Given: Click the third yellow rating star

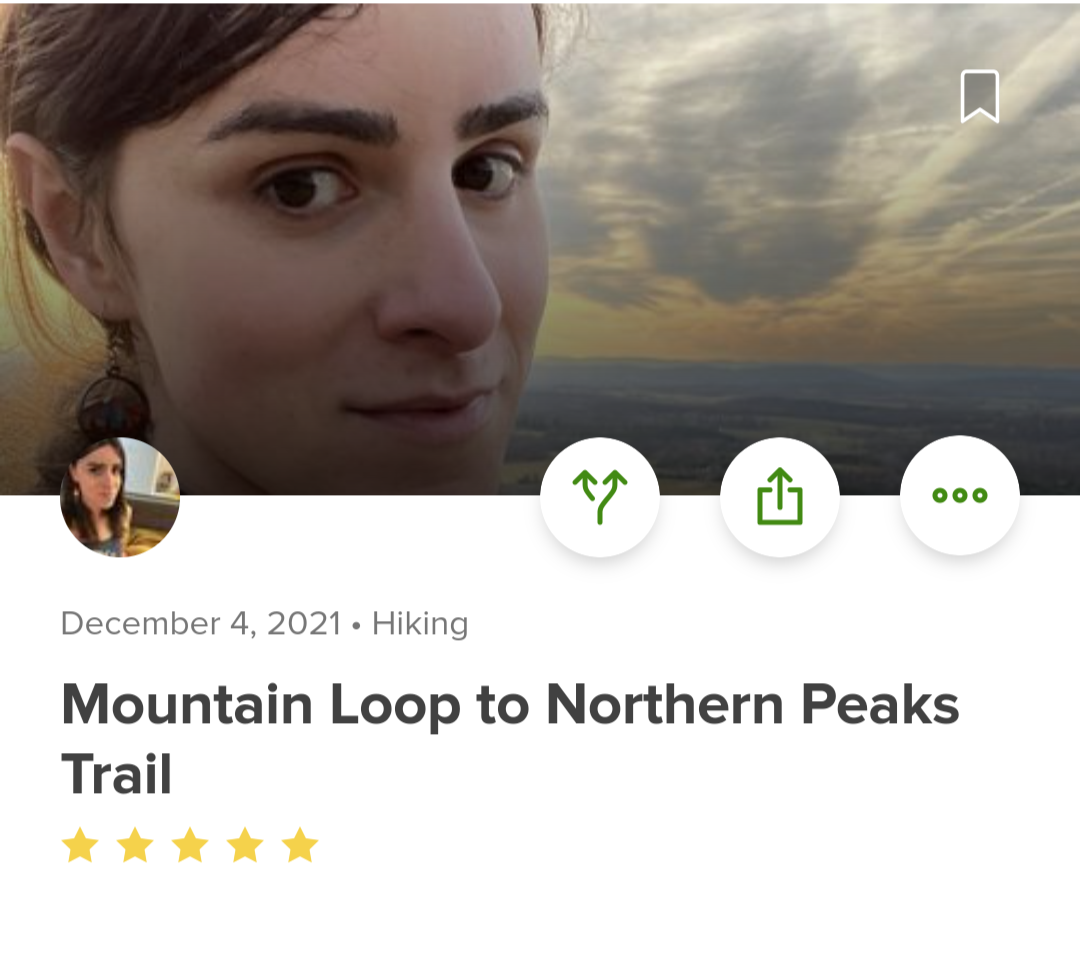Looking at the screenshot, I should pyautogui.click(x=190, y=846).
